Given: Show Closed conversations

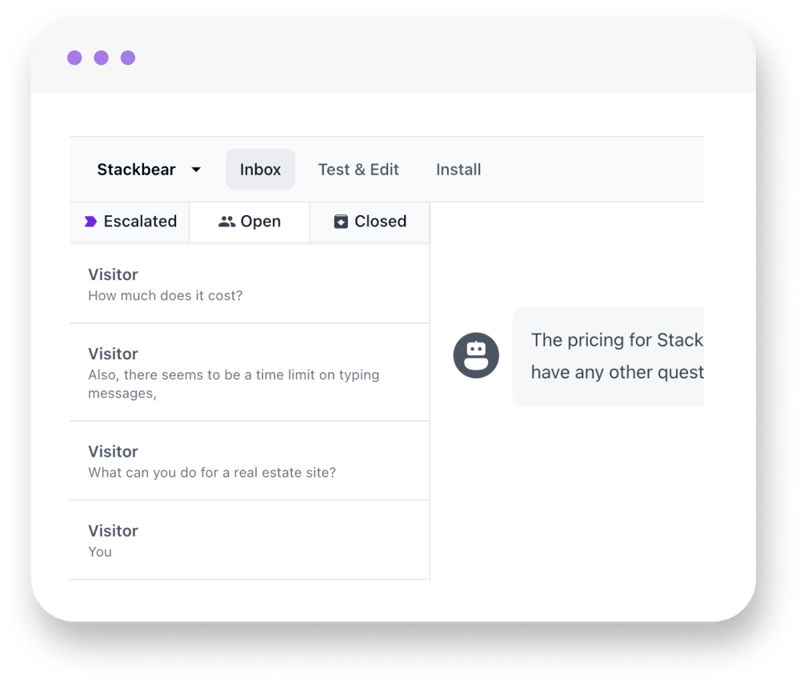Looking at the screenshot, I should coord(370,222).
